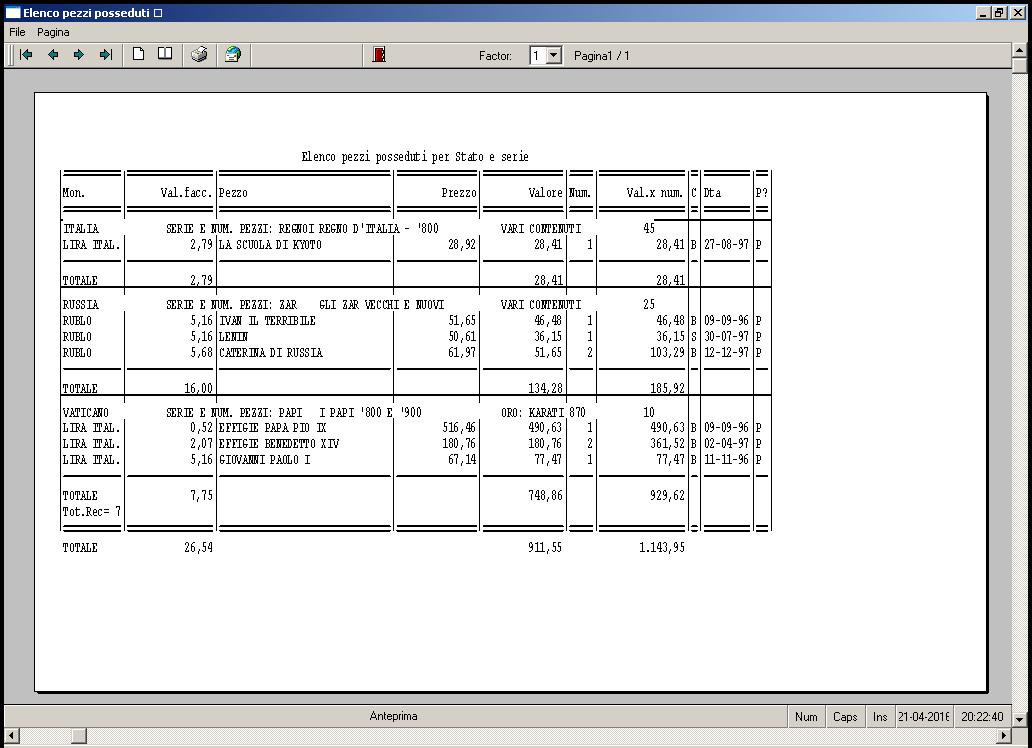
Task: Click the Russia subtotal 185,92
Action: (667, 388)
